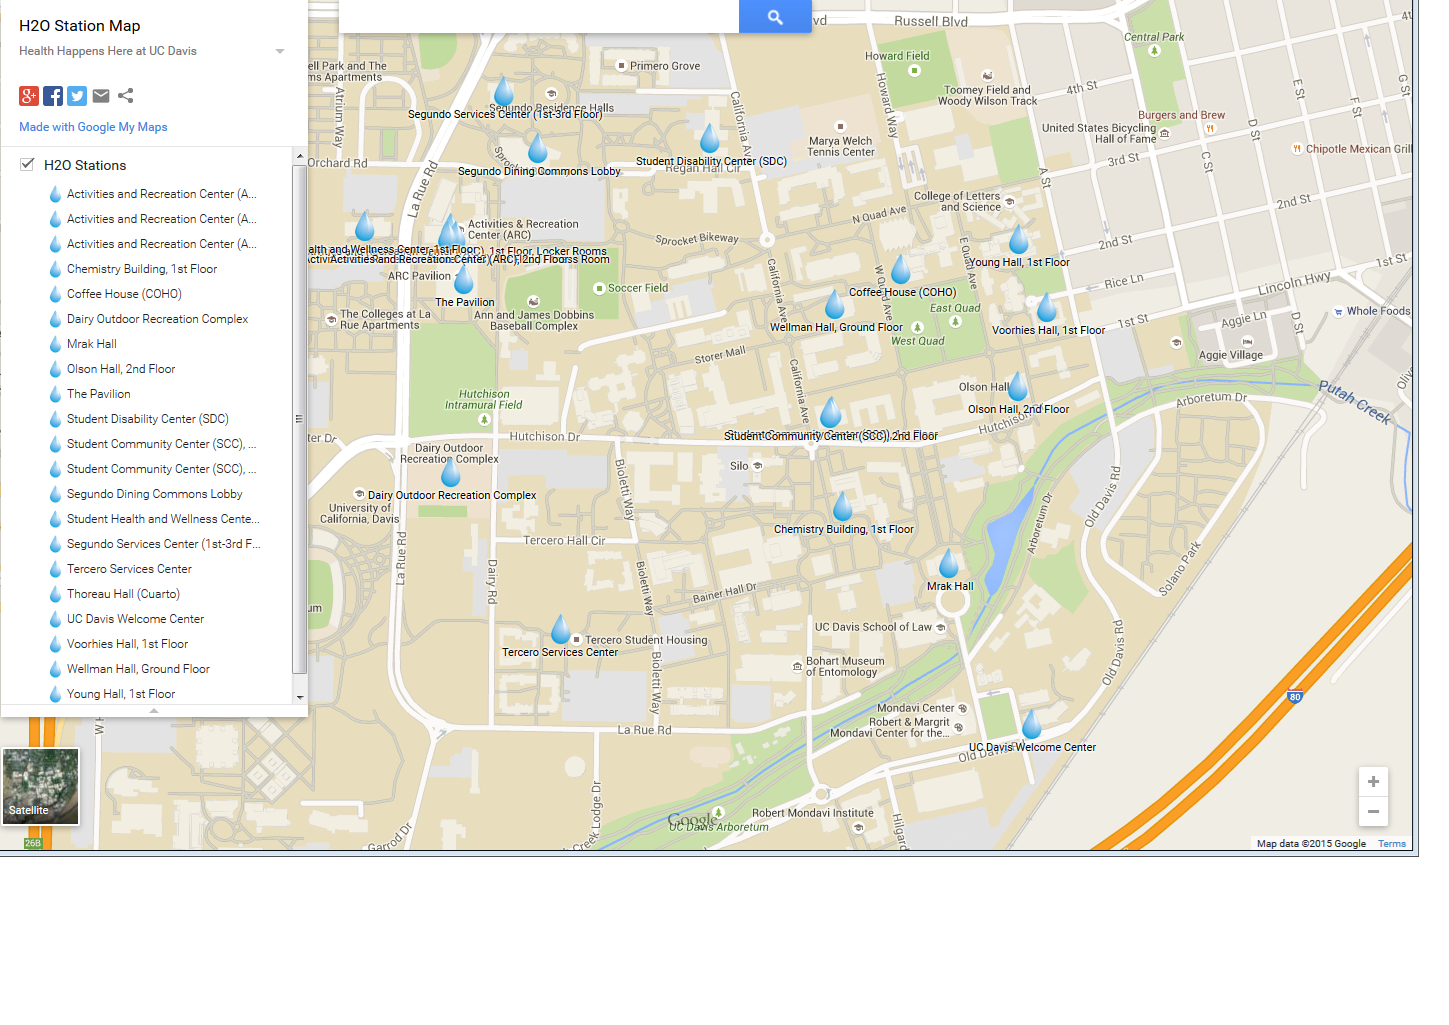This screenshot has height=1025, width=1449.
Task: Share map on Google Plus
Action: click(29, 96)
